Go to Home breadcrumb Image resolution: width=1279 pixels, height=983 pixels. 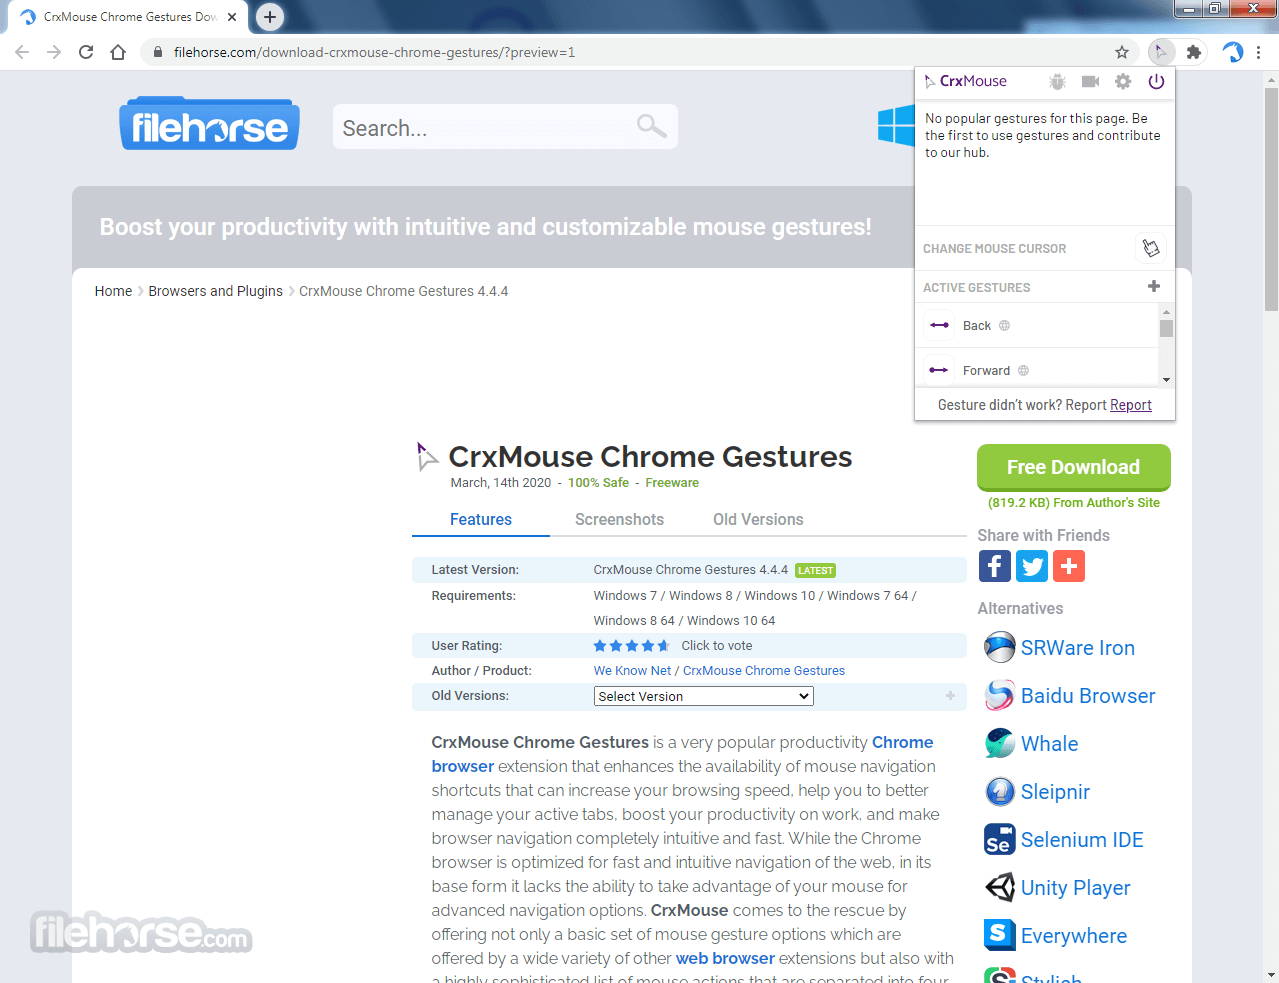(x=113, y=291)
